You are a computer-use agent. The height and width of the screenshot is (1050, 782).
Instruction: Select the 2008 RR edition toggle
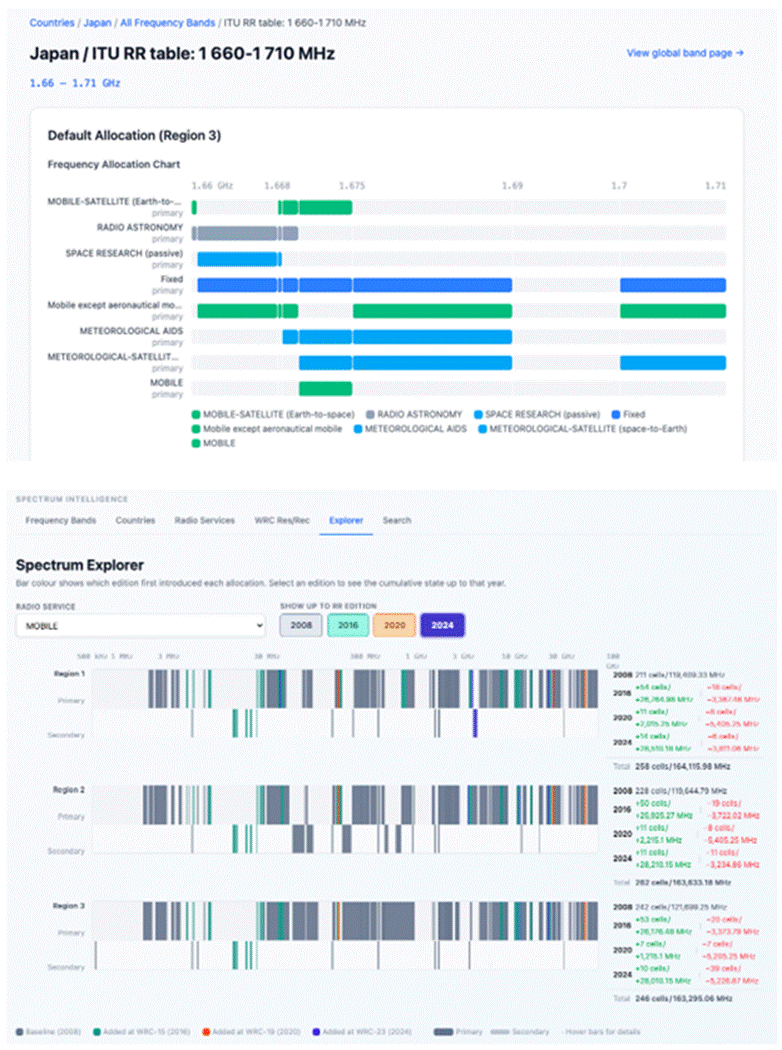[301, 625]
